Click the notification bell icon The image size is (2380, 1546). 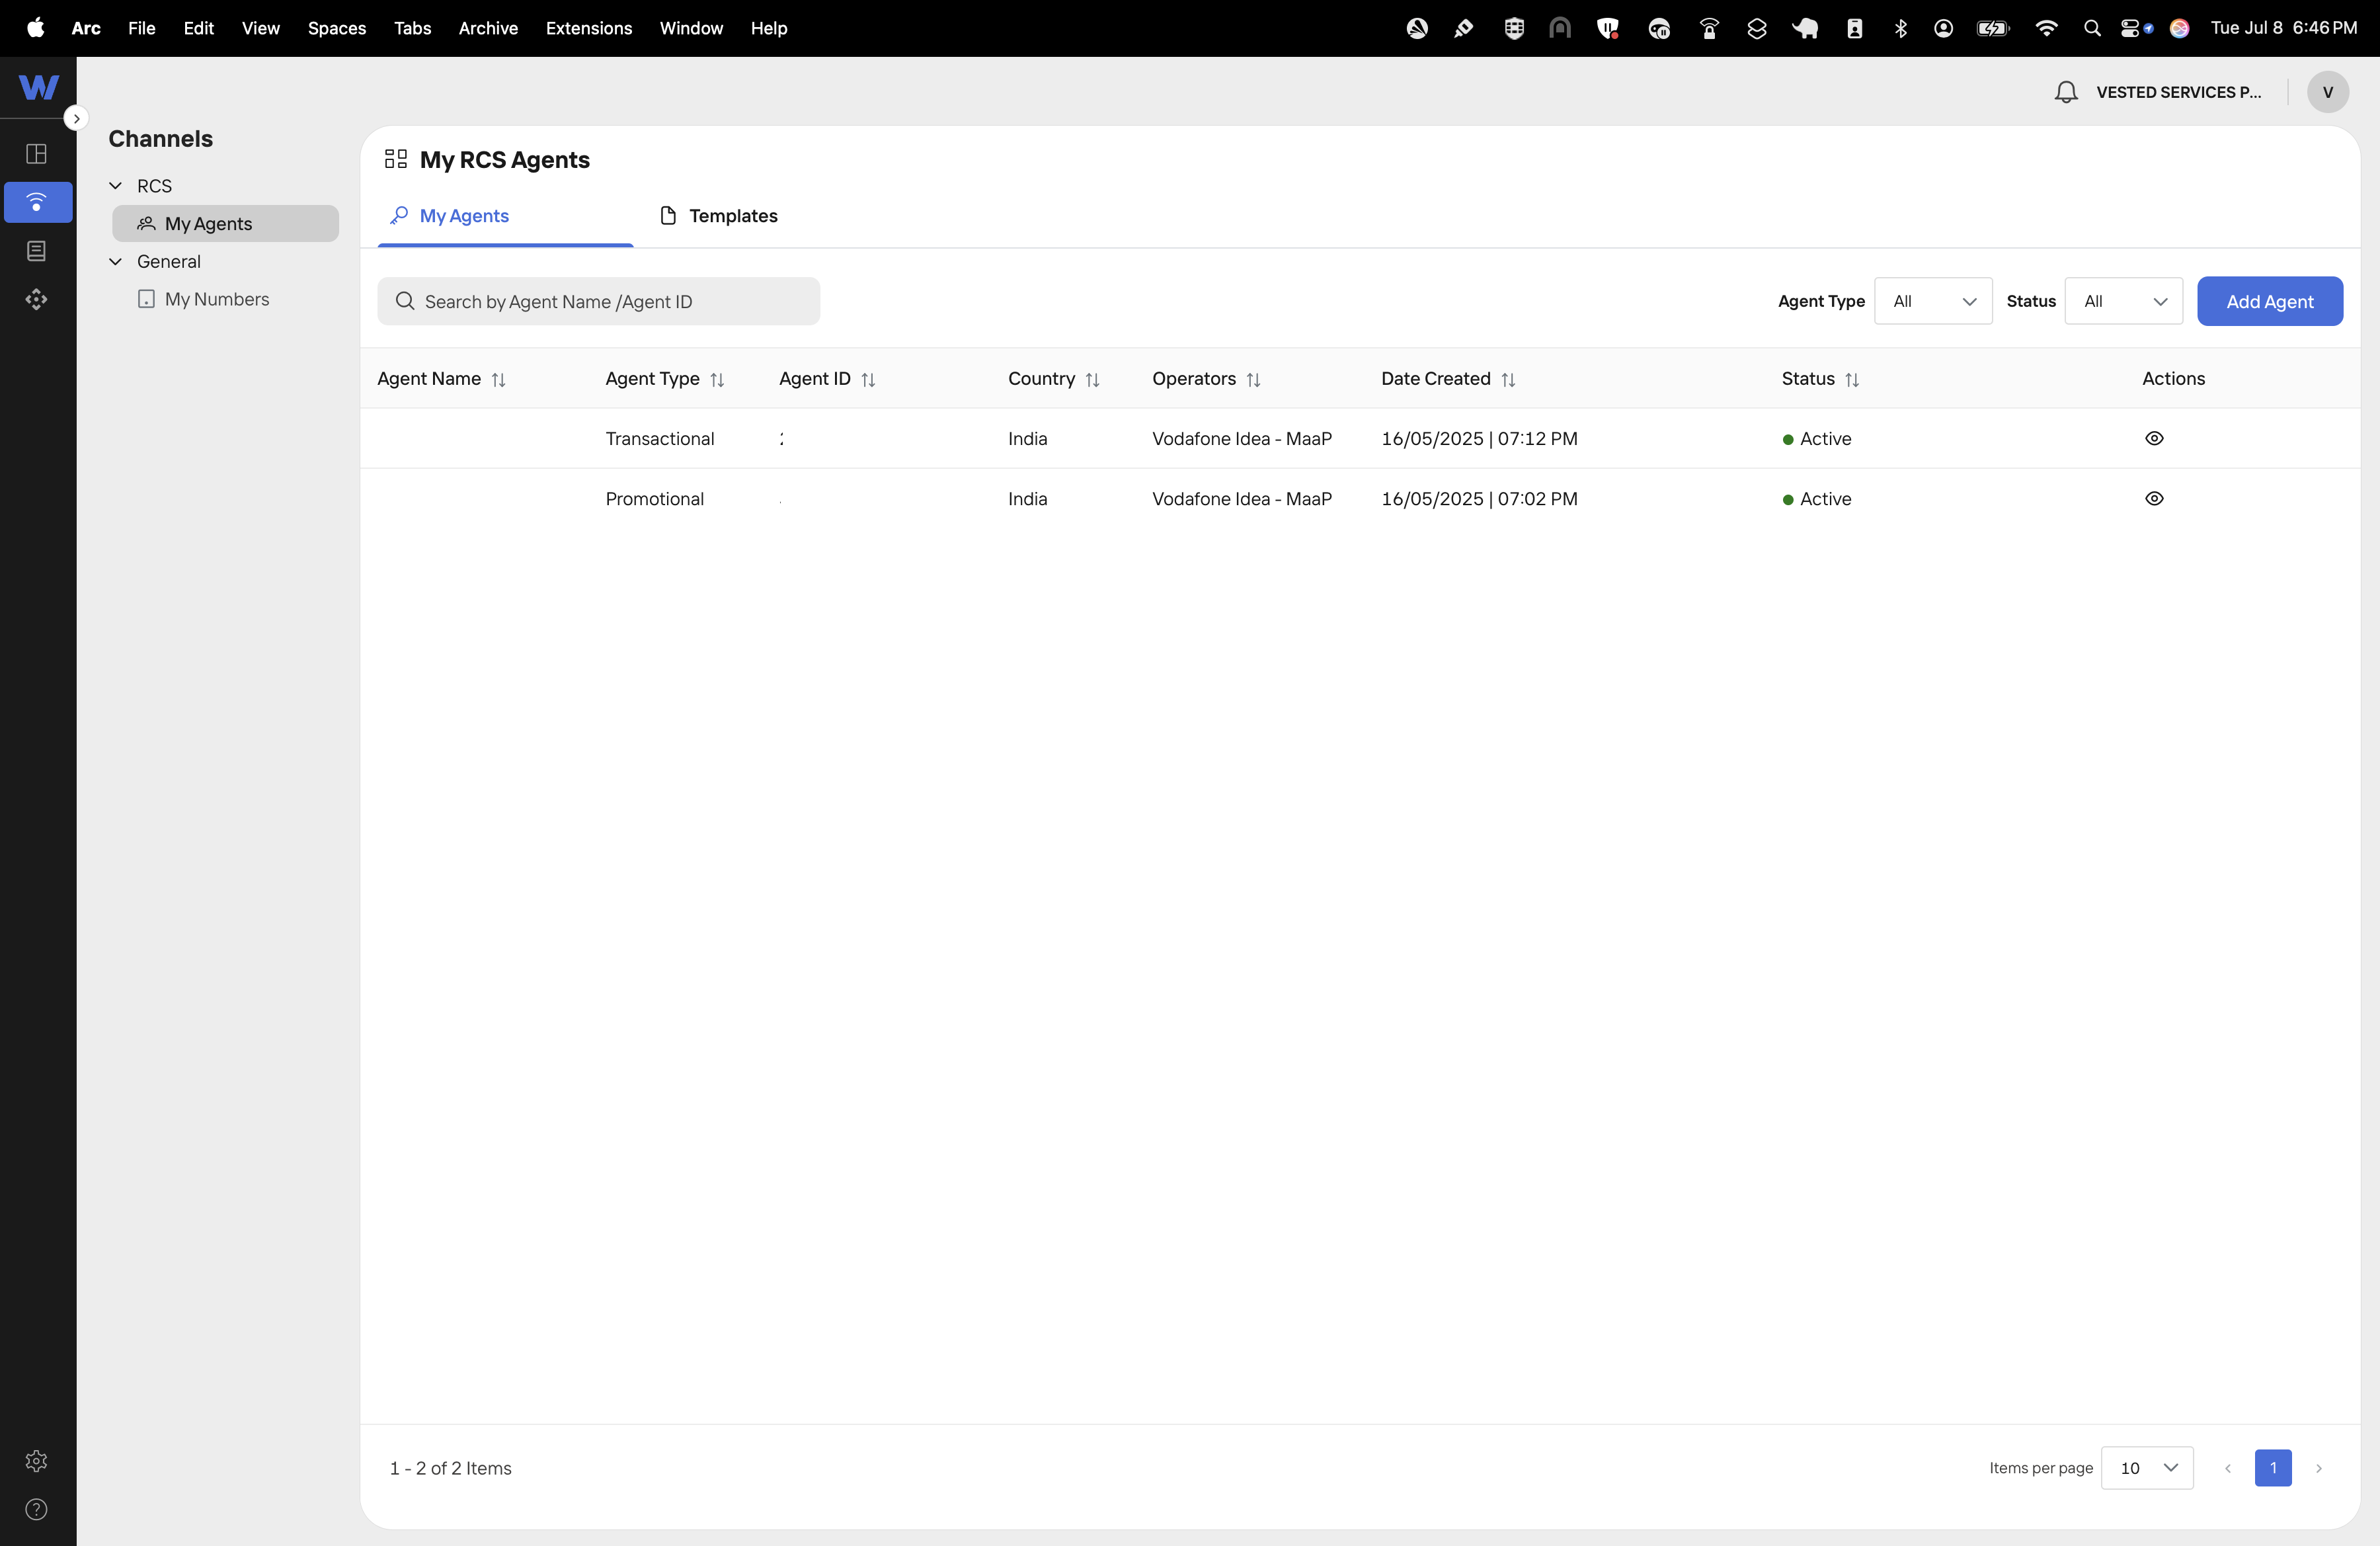click(2066, 92)
